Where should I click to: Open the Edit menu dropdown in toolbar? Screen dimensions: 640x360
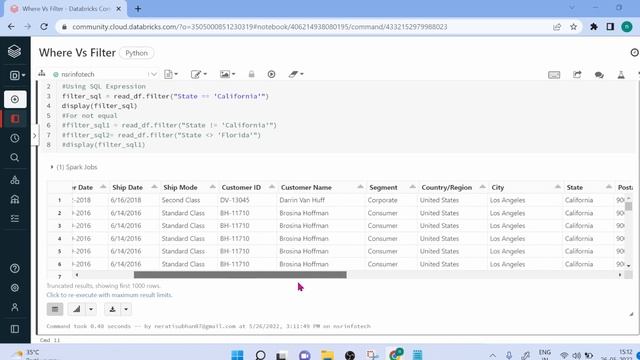199,74
